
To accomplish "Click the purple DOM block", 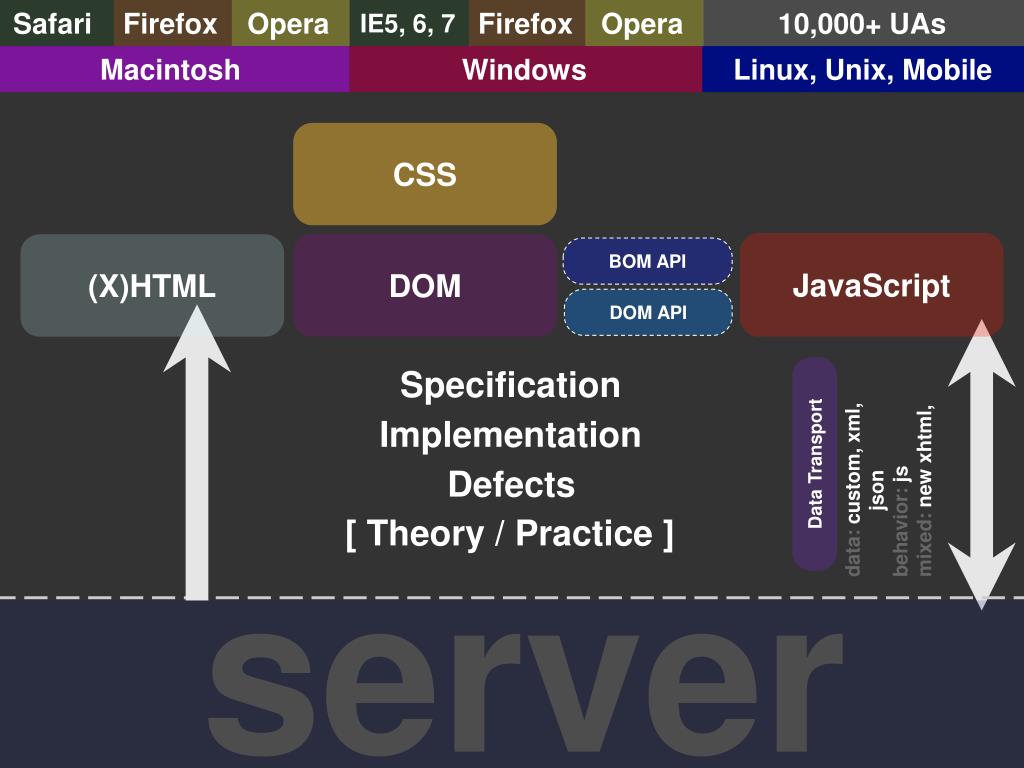I will 425,285.
